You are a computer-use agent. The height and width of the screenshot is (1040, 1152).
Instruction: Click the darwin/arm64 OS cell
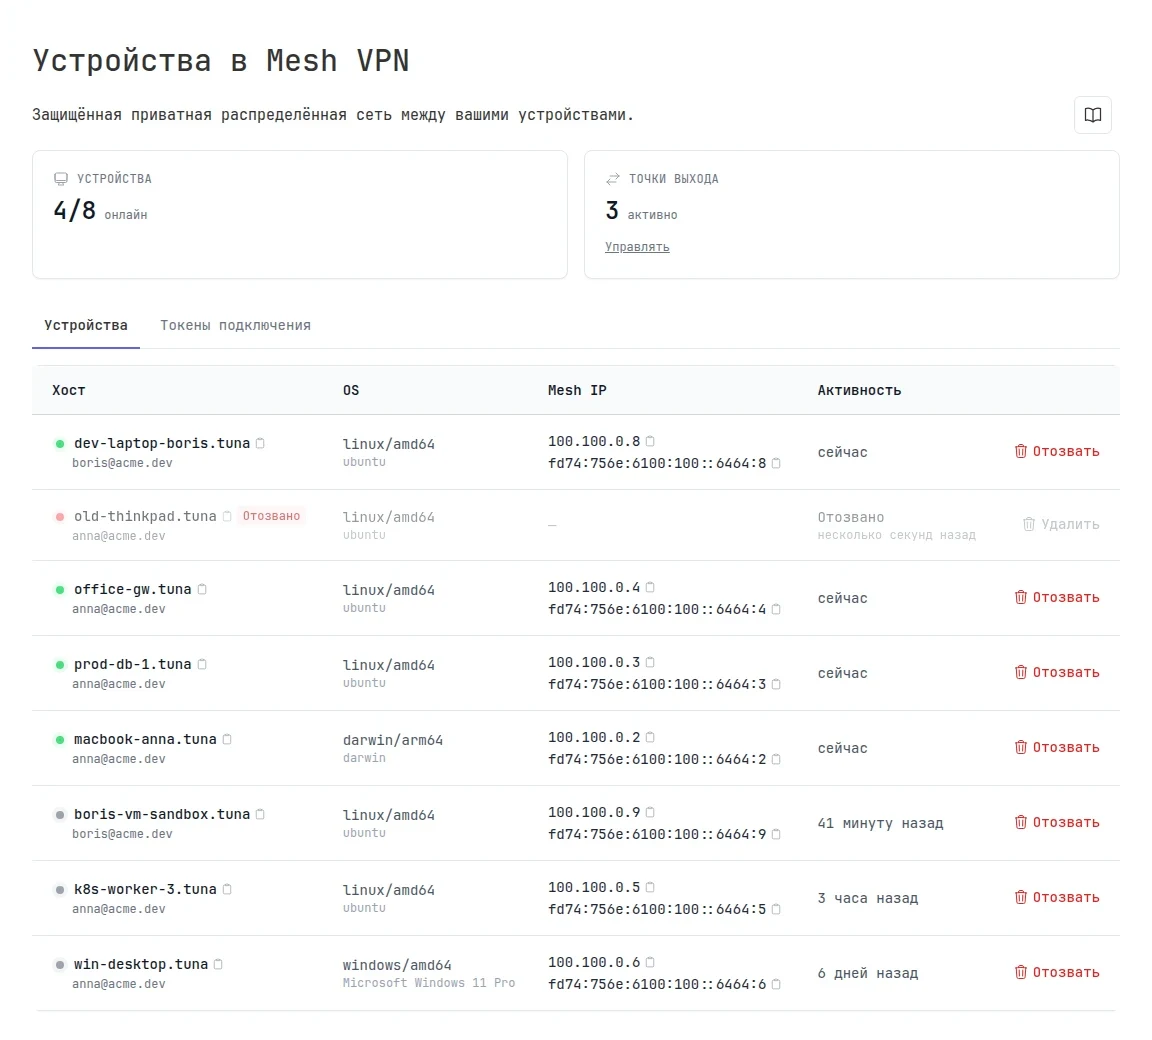pos(392,740)
